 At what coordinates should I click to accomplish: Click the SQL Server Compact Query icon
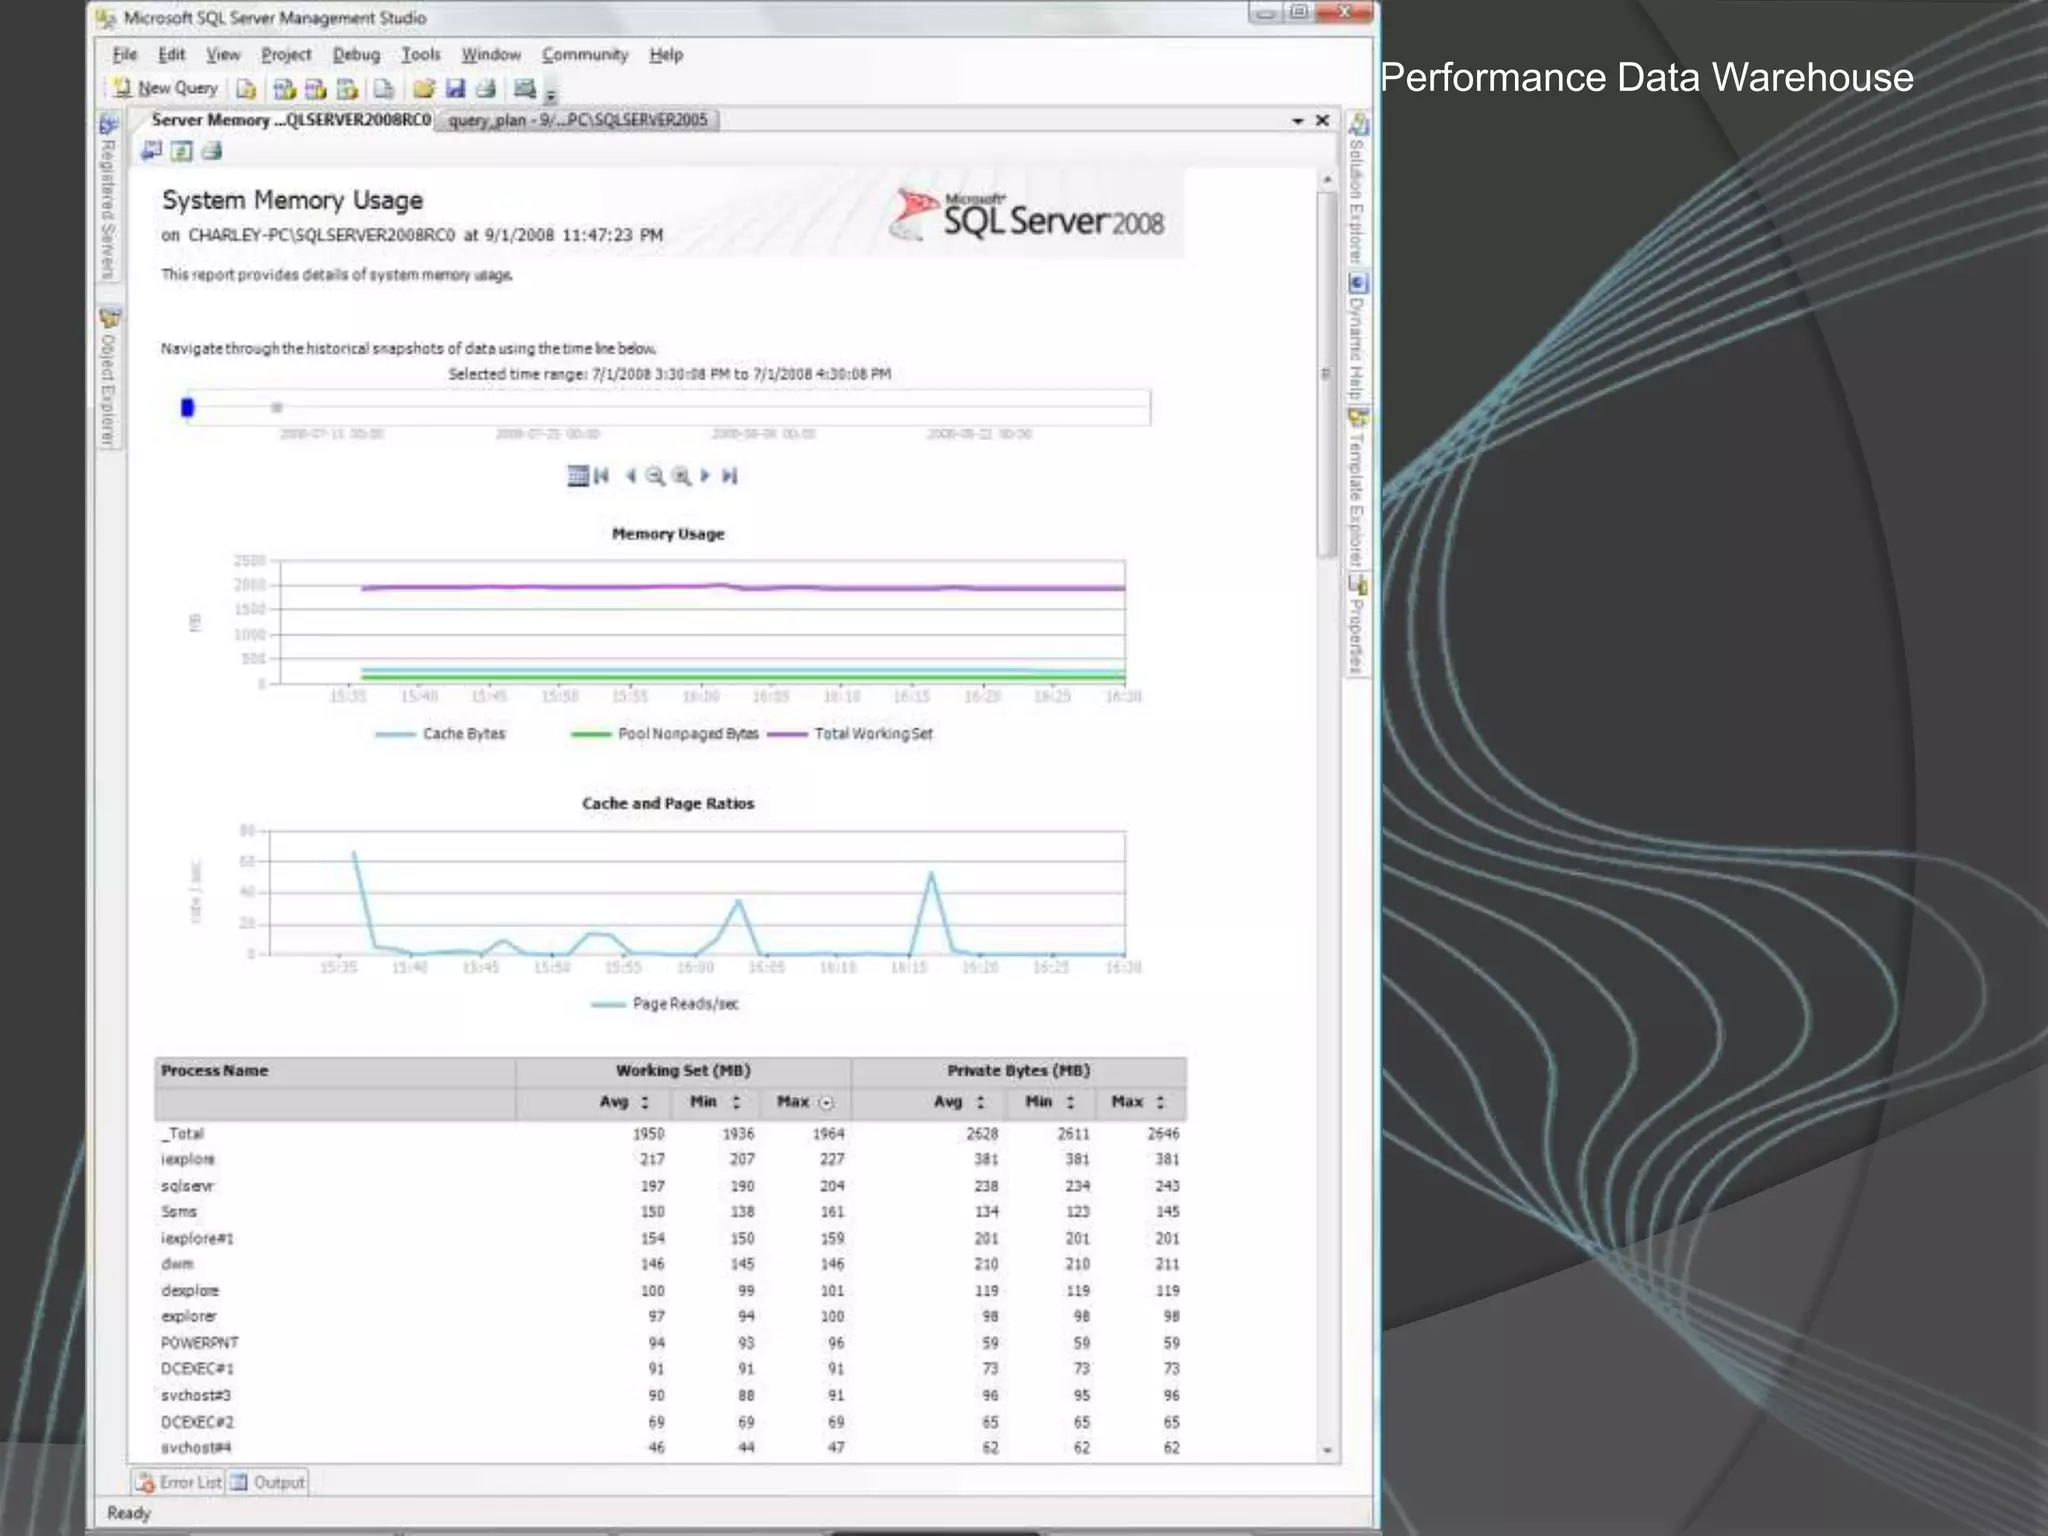(x=383, y=89)
